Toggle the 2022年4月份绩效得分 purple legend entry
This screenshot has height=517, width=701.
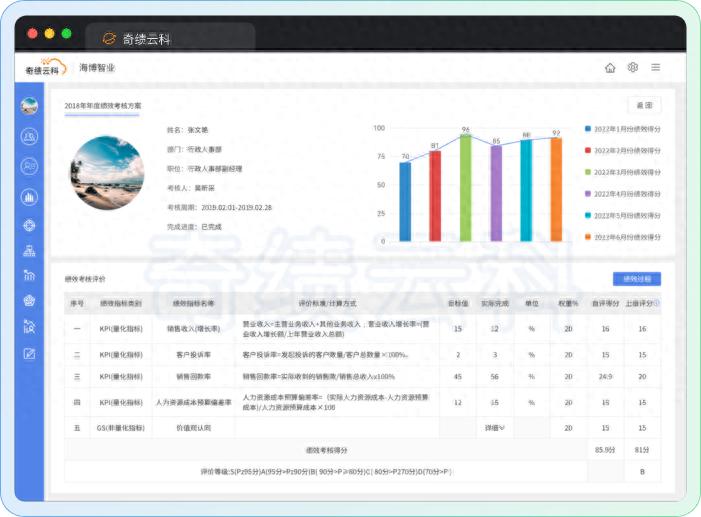pyautogui.click(x=622, y=194)
